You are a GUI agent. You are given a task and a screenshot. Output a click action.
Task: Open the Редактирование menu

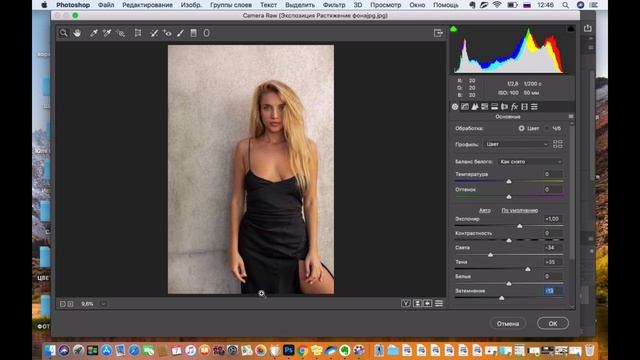(147, 5)
